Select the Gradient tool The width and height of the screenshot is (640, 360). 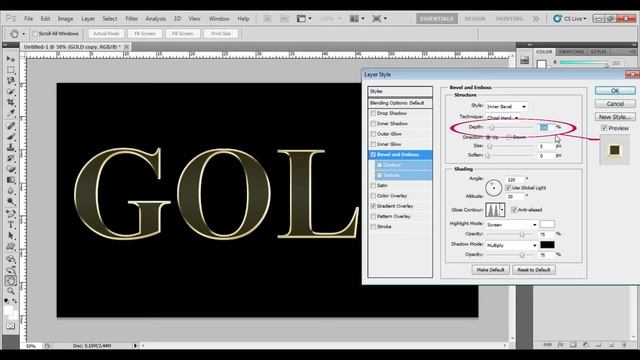11,180
